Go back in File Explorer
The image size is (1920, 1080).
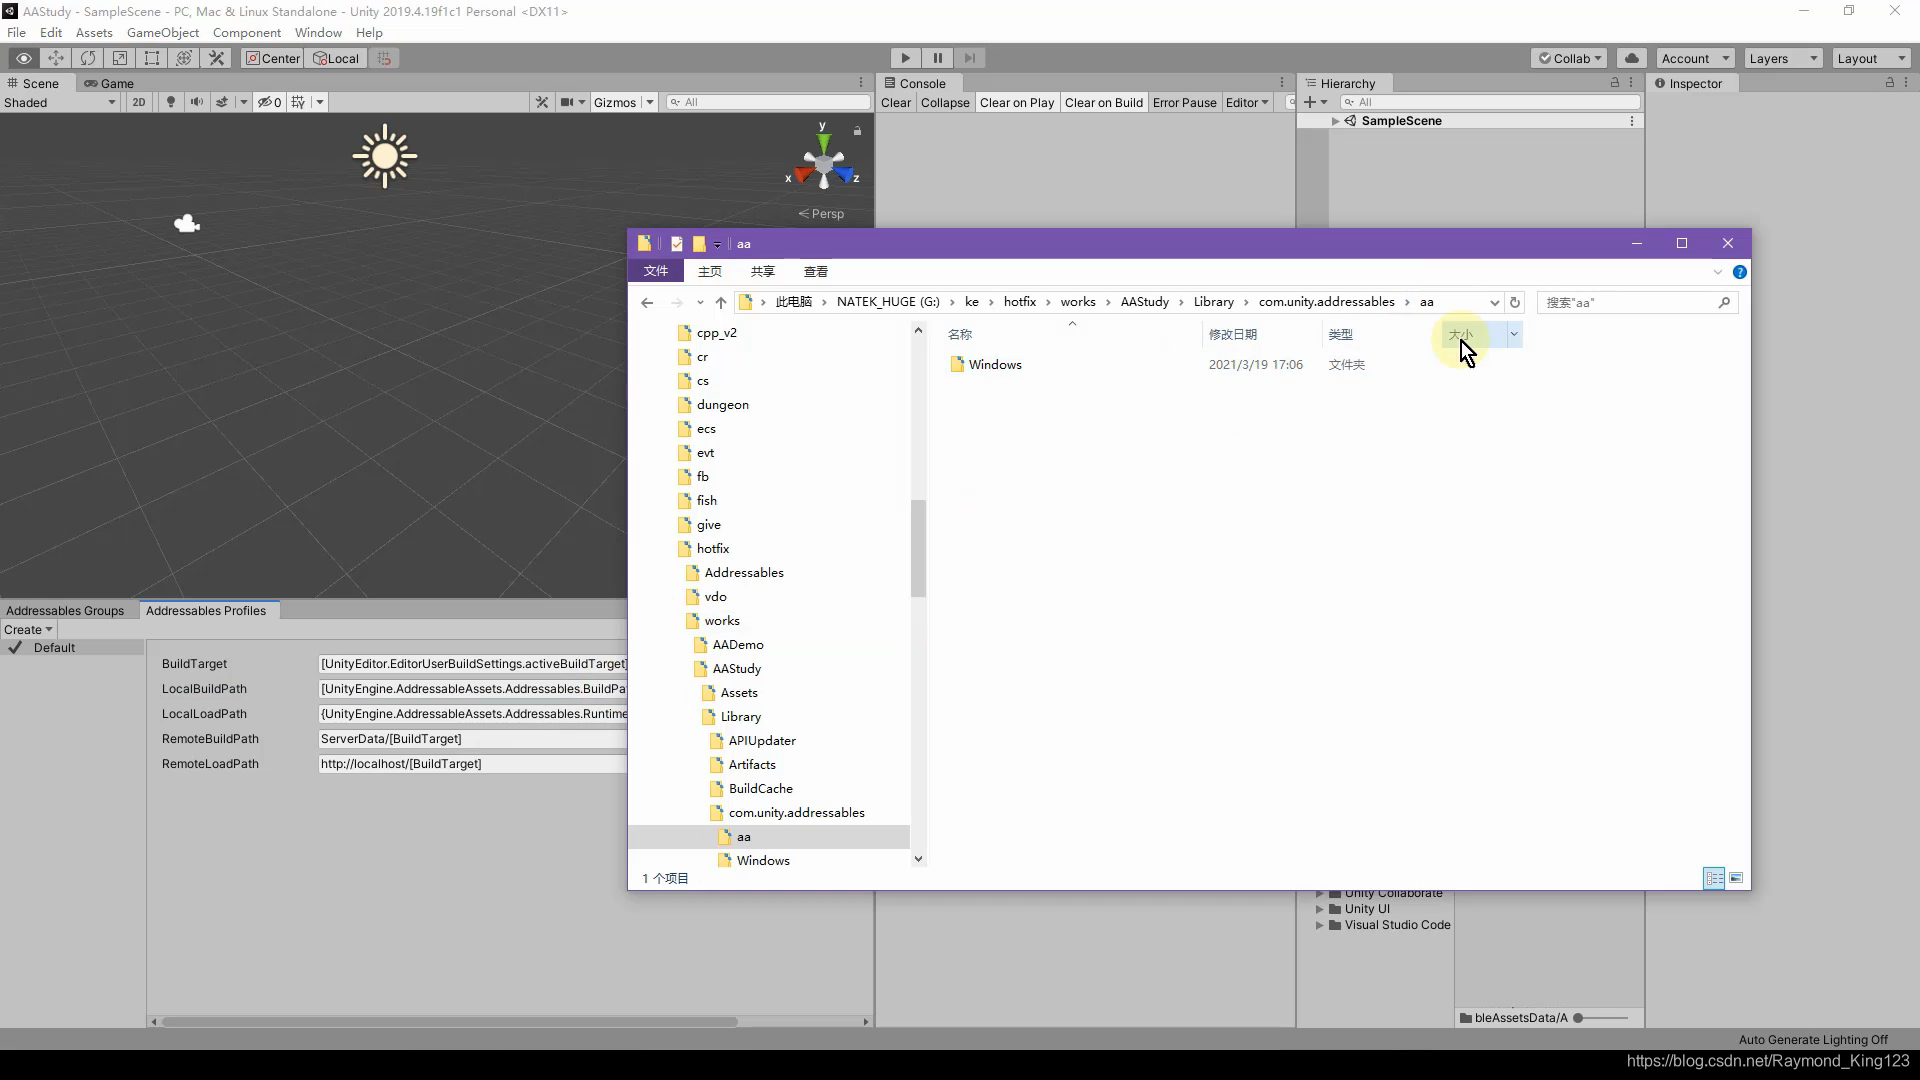pos(647,302)
